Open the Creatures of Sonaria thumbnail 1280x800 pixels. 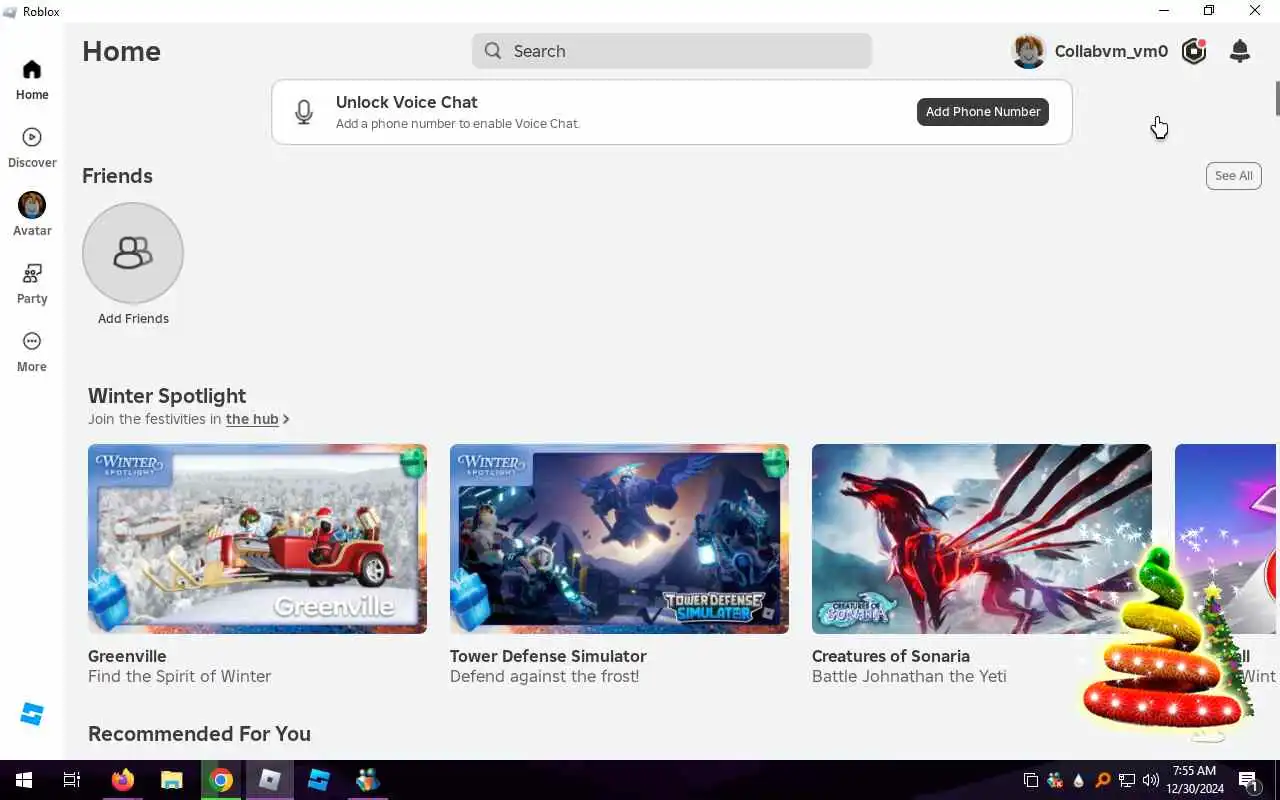[981, 539]
